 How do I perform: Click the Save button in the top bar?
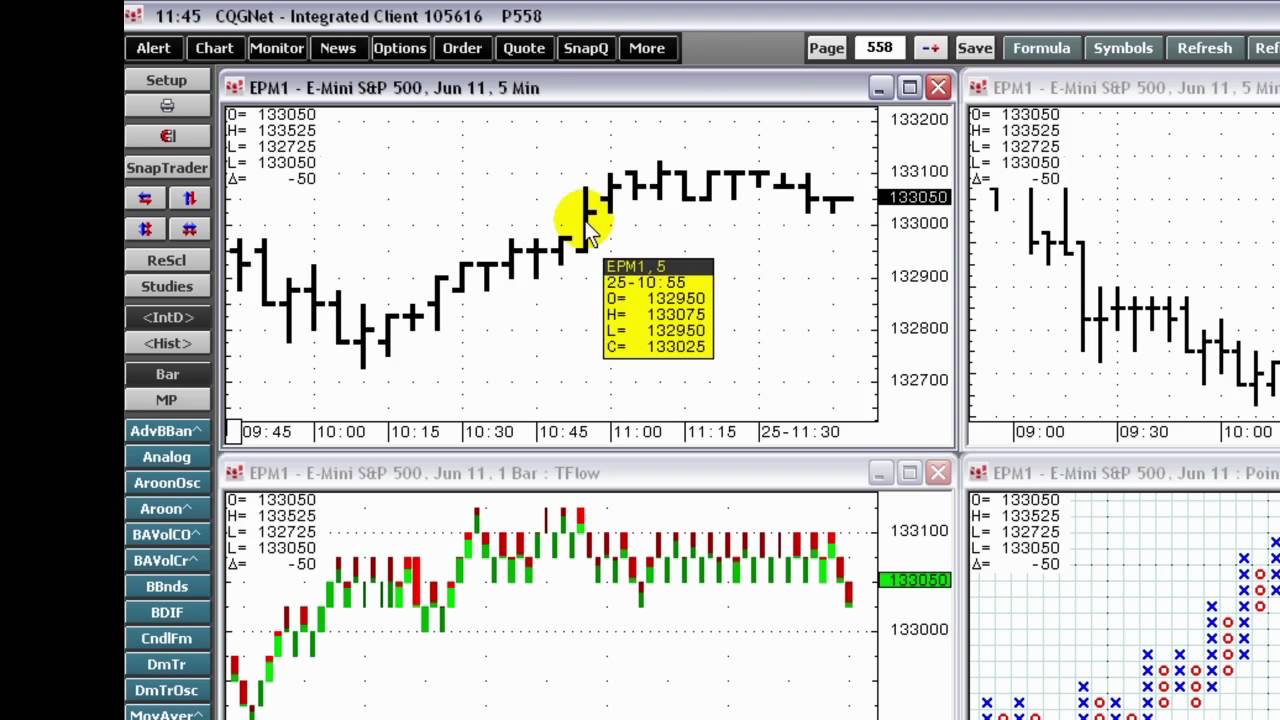(974, 48)
